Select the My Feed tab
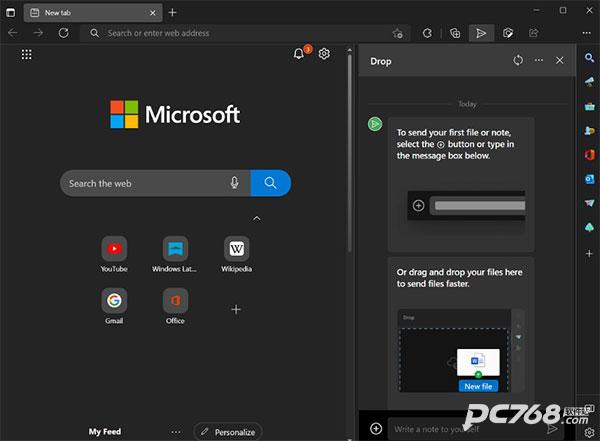This screenshot has width=600, height=441. click(x=105, y=432)
